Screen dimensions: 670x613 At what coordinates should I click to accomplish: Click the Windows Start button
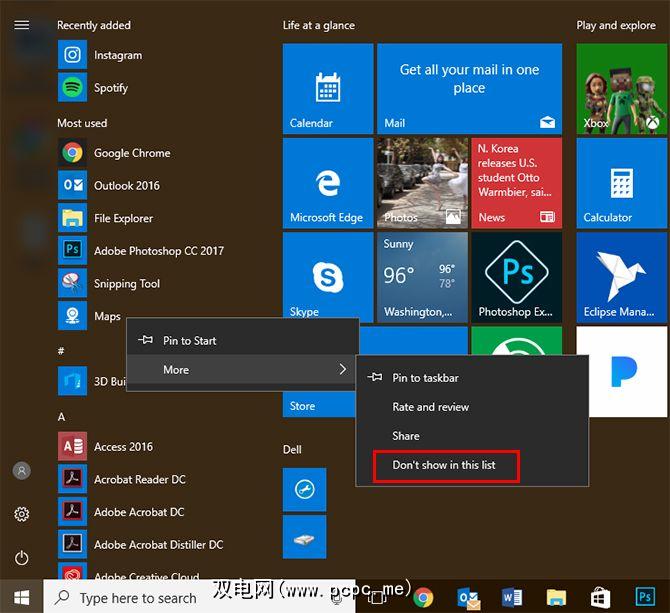tap(22, 597)
